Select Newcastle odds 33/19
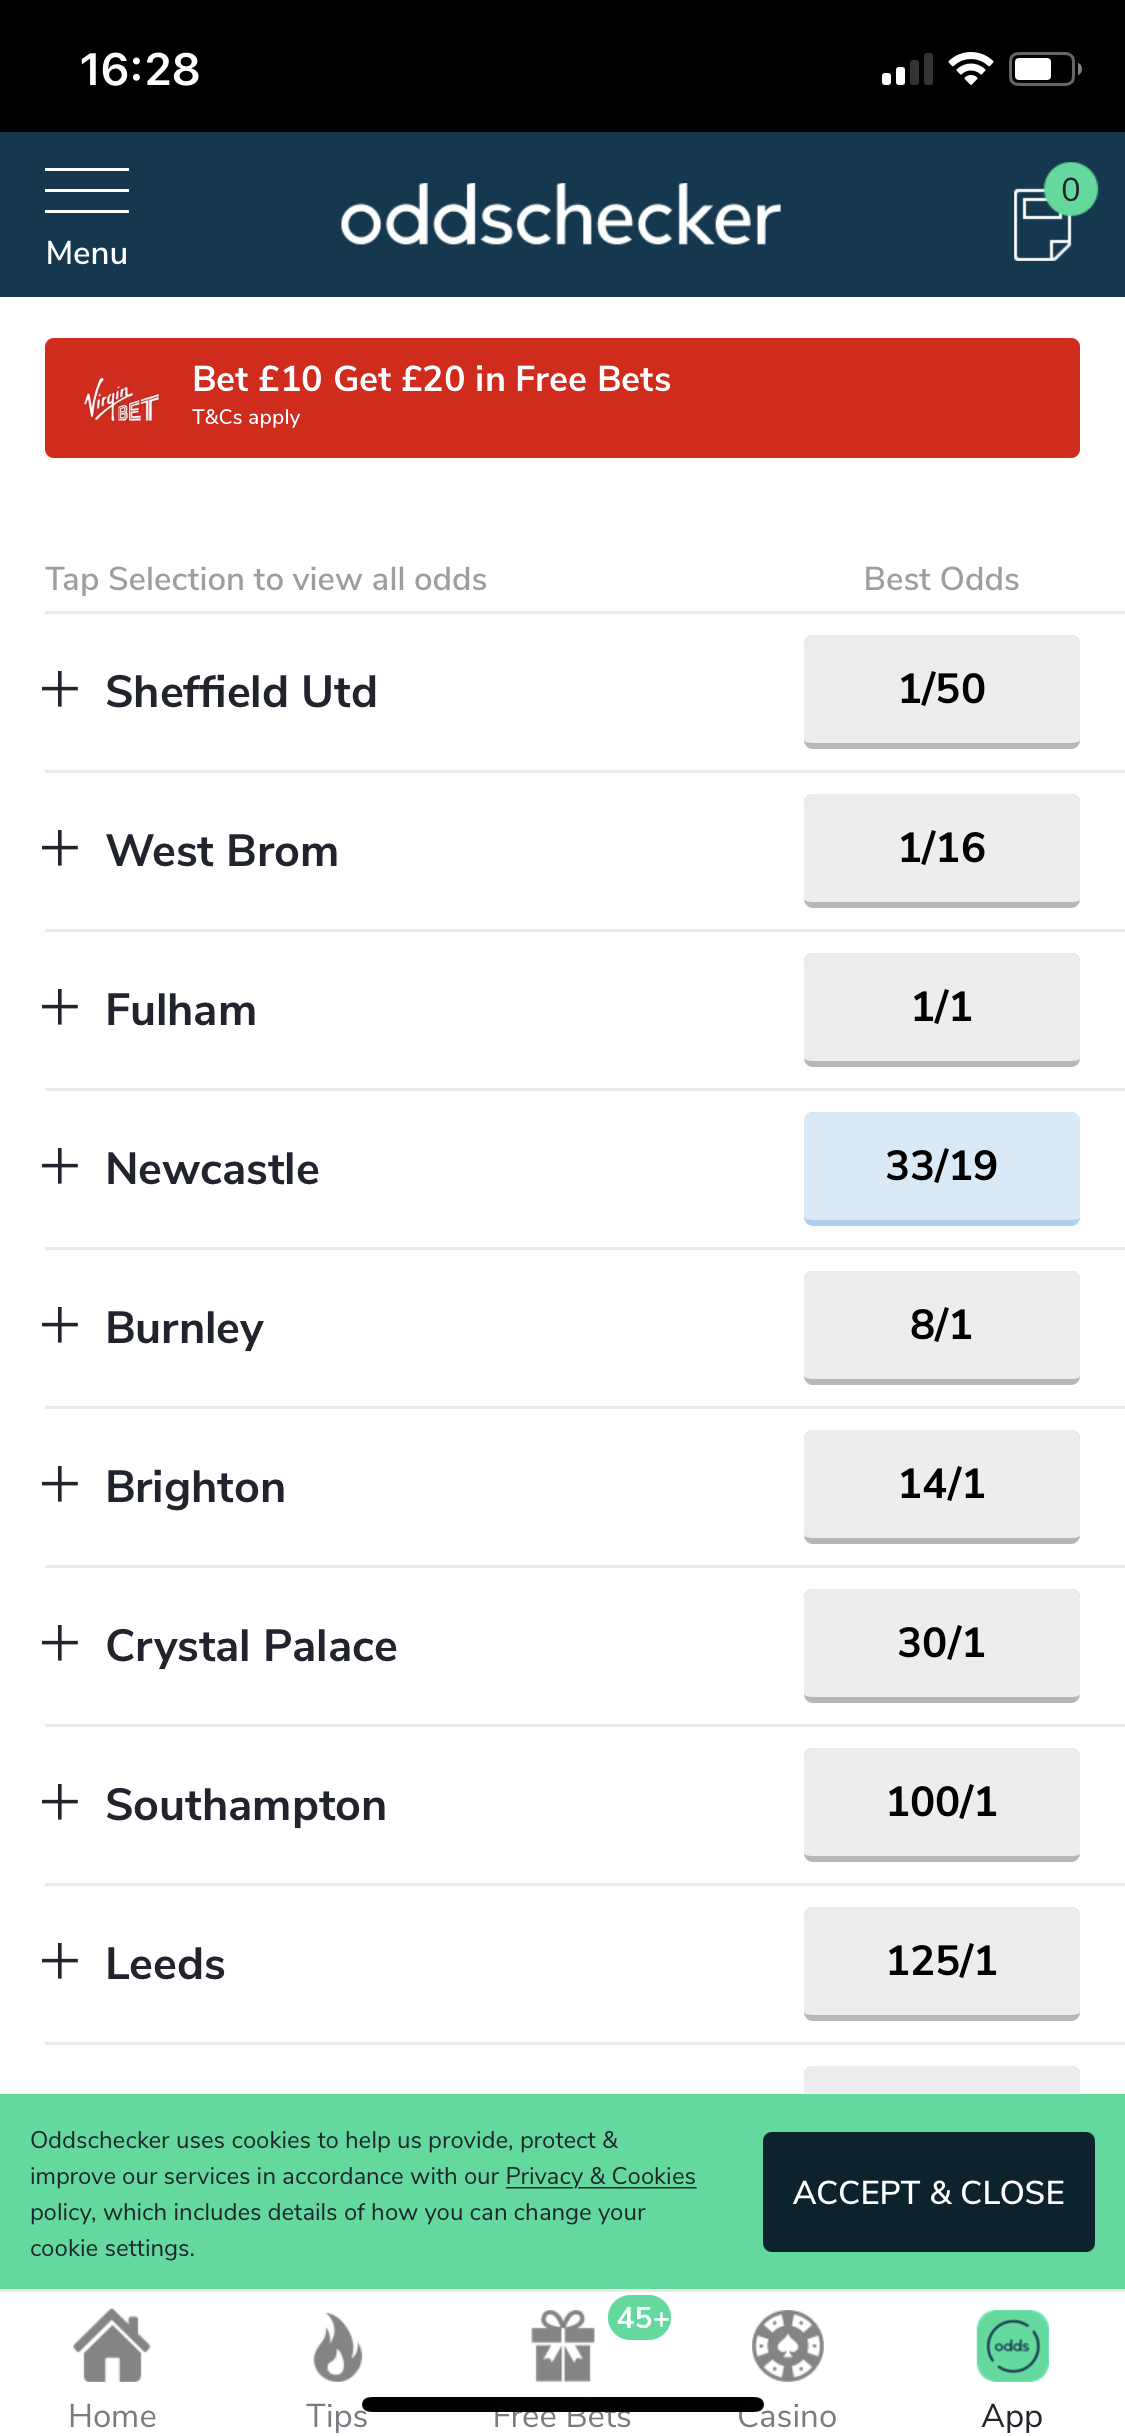Image resolution: width=1125 pixels, height=2436 pixels. coord(942,1168)
